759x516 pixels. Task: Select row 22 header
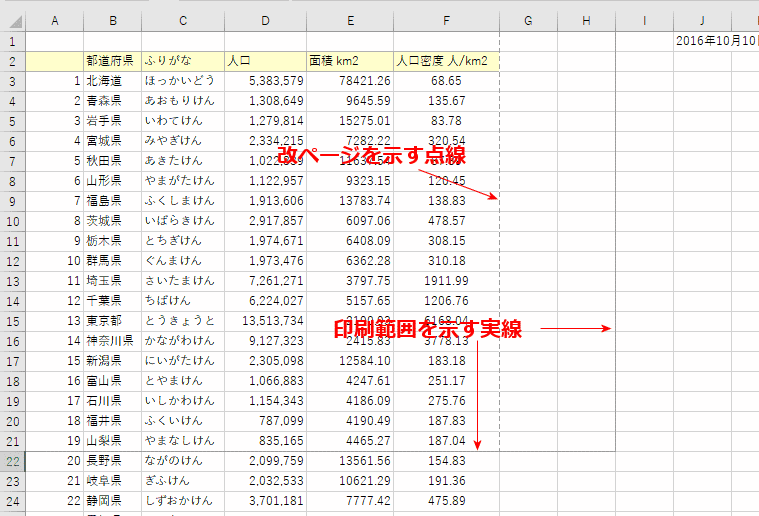pos(12,461)
